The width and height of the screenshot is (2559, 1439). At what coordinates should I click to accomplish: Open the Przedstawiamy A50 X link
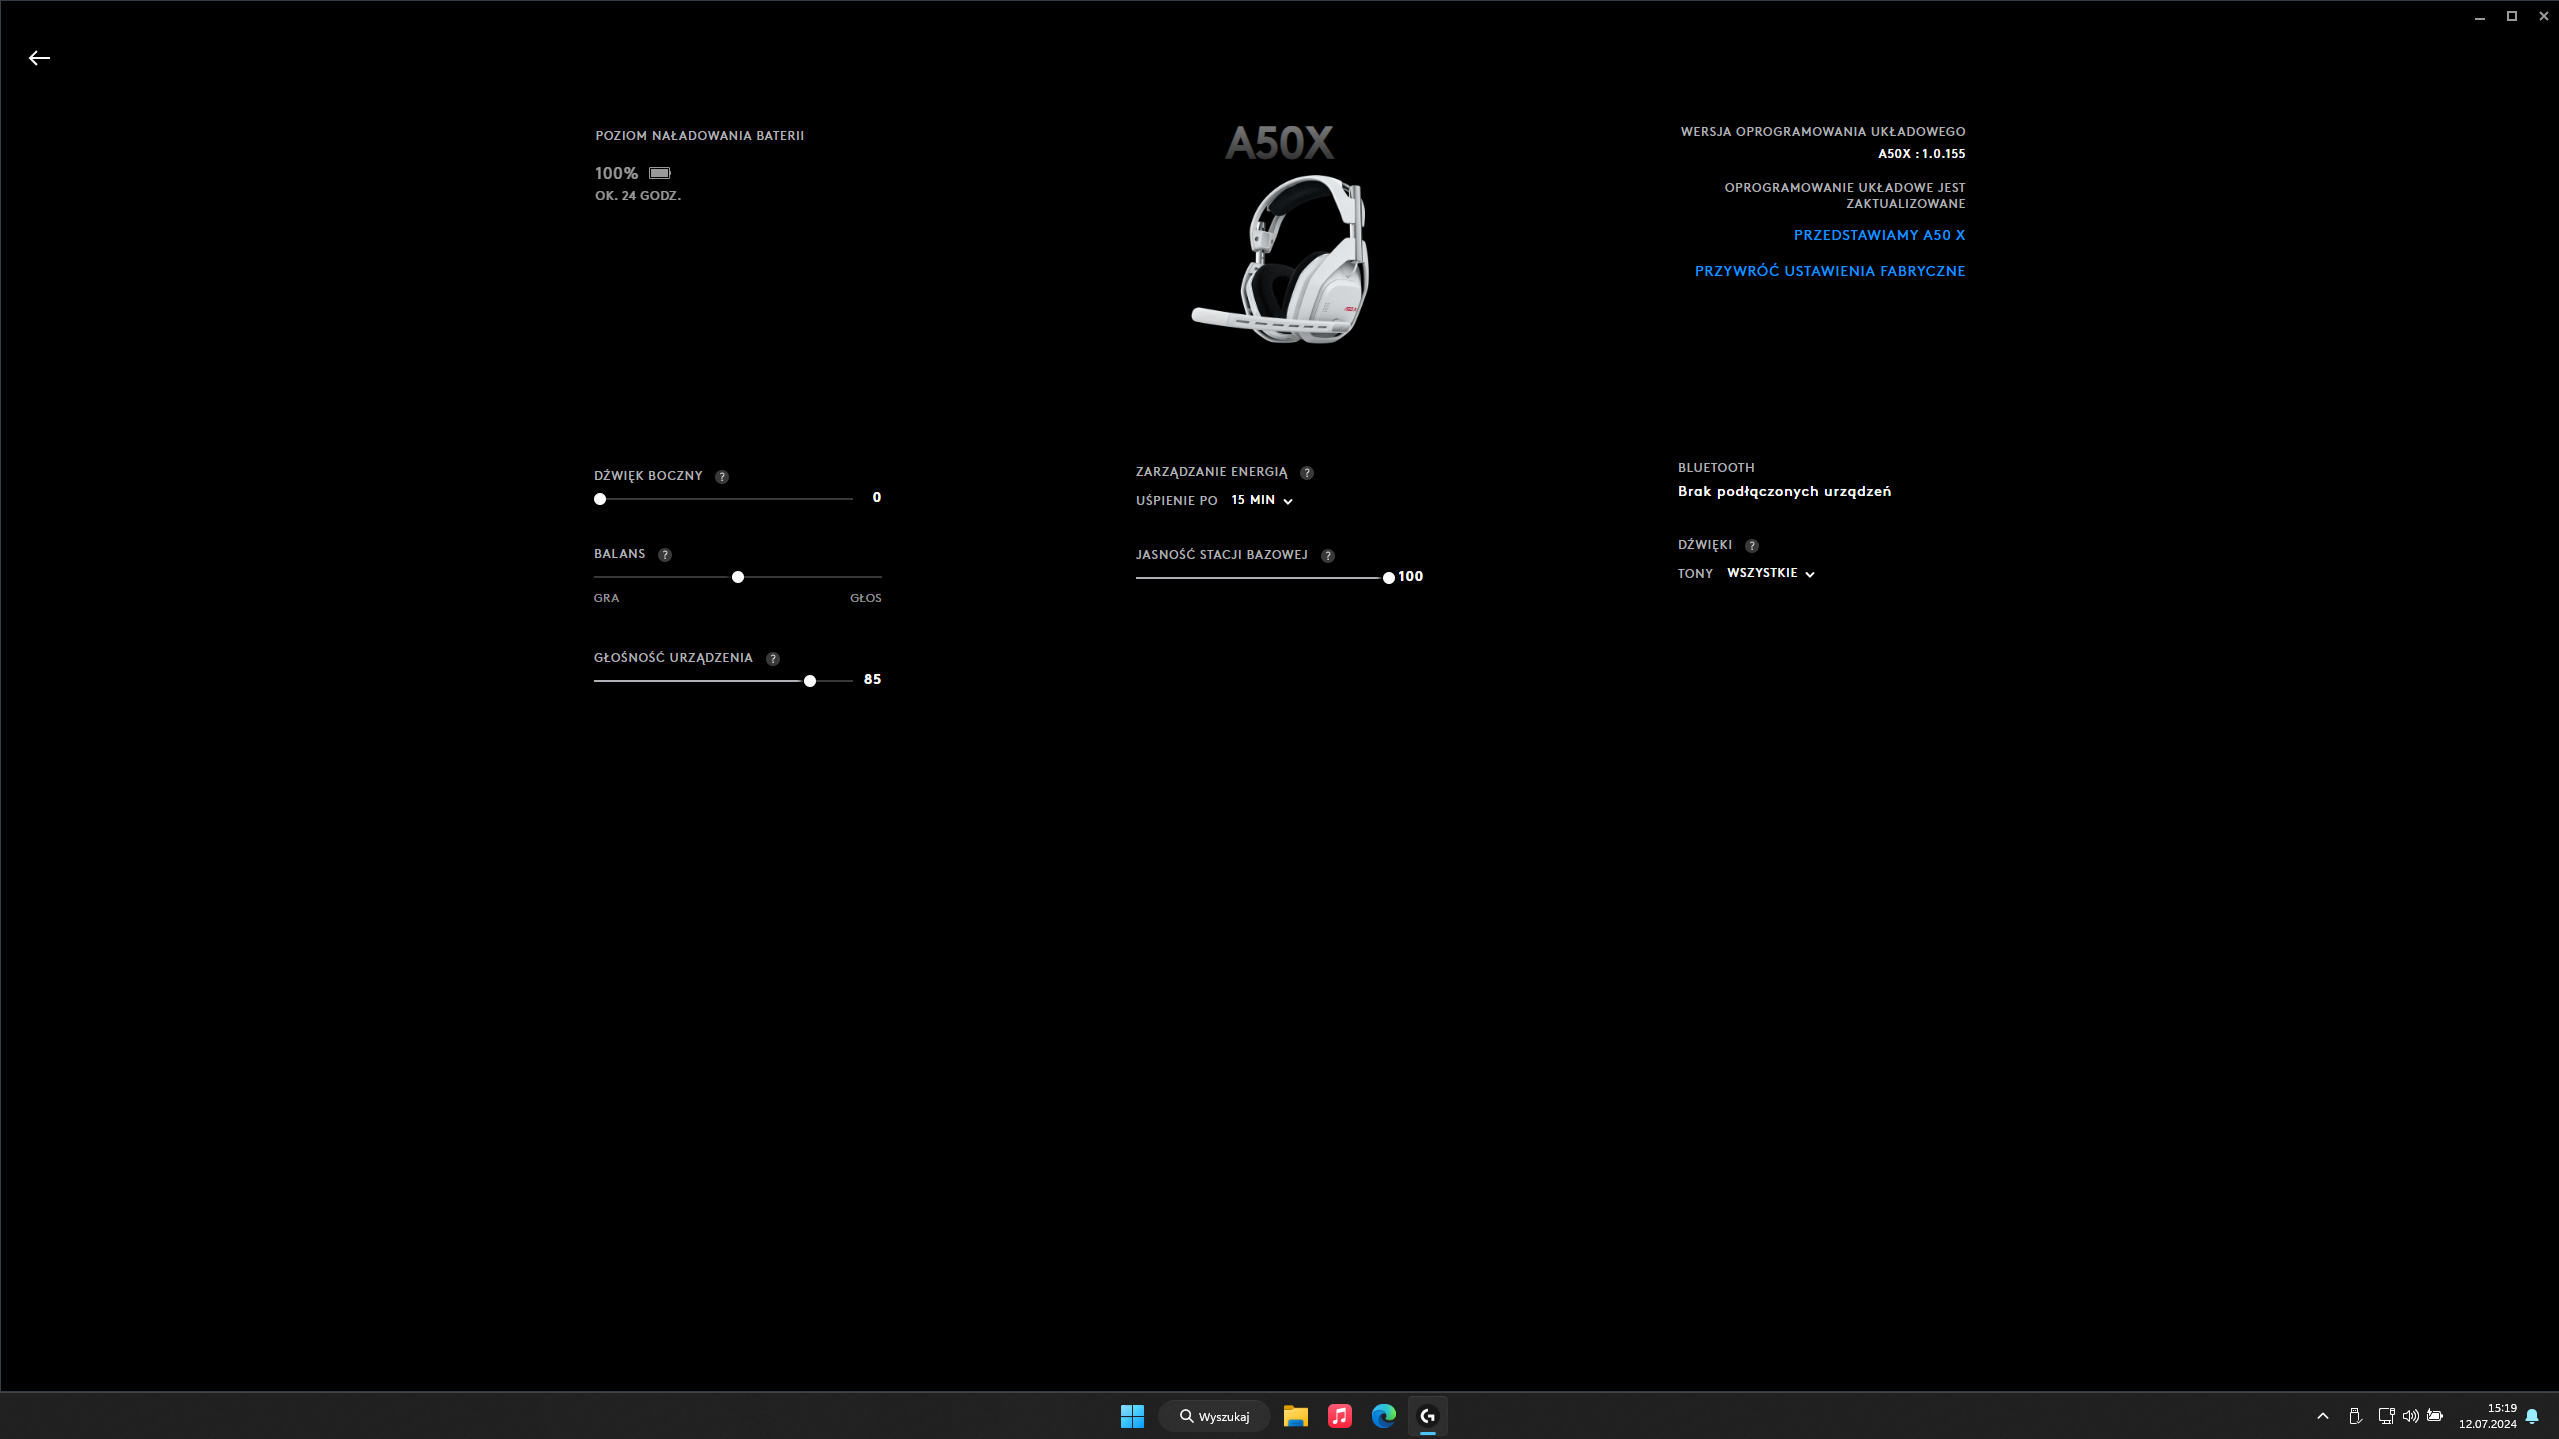[1879, 235]
